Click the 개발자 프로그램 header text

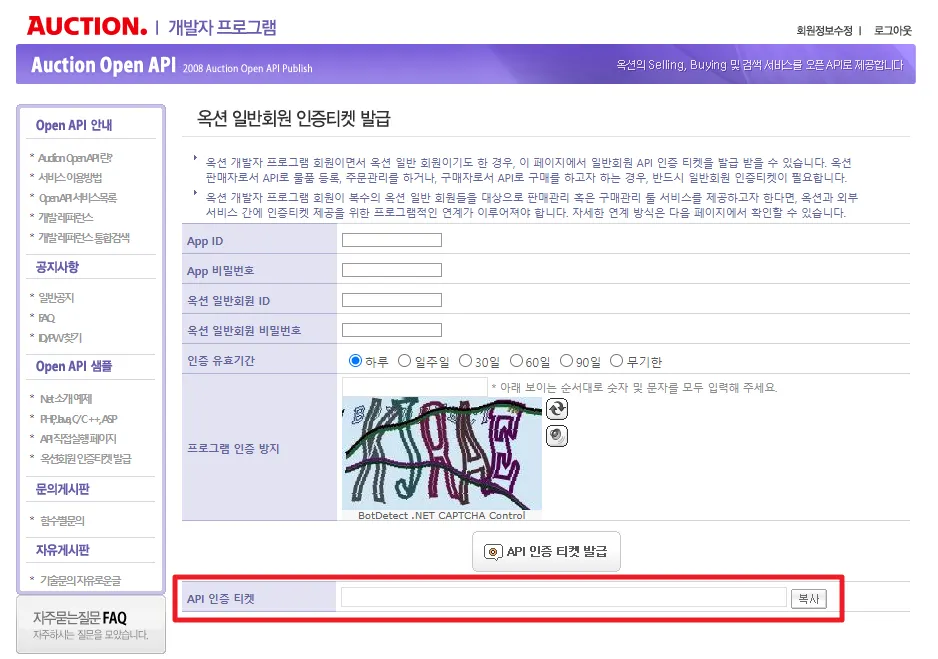tap(222, 28)
